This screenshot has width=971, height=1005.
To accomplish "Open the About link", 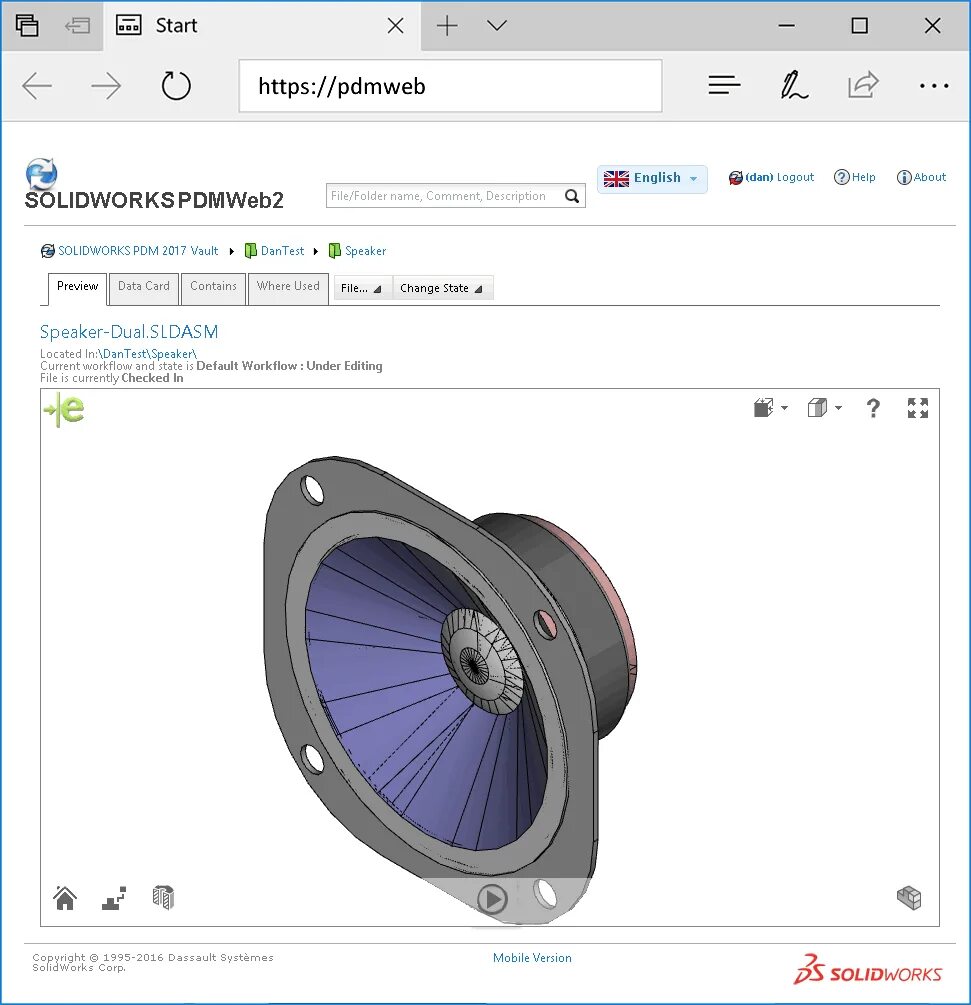I will [x=921, y=177].
